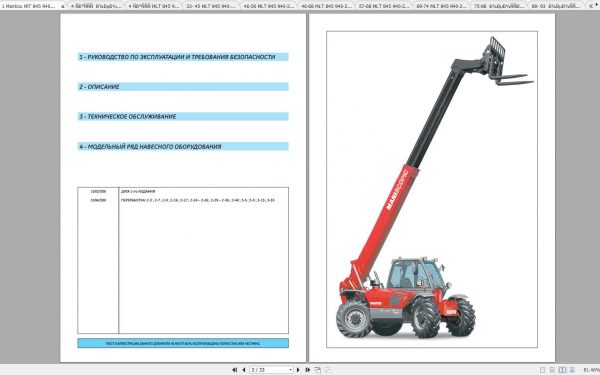Open the tab starting with '89-93'
This screenshot has height=375, width=600.
click(x=556, y=6)
